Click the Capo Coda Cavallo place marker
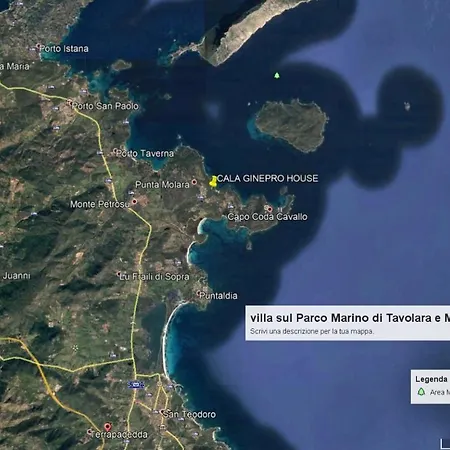The height and width of the screenshot is (450, 450). 270,209
